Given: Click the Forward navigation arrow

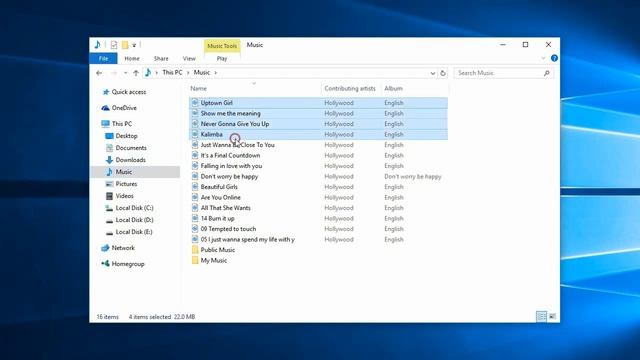Looking at the screenshot, I should (114, 73).
